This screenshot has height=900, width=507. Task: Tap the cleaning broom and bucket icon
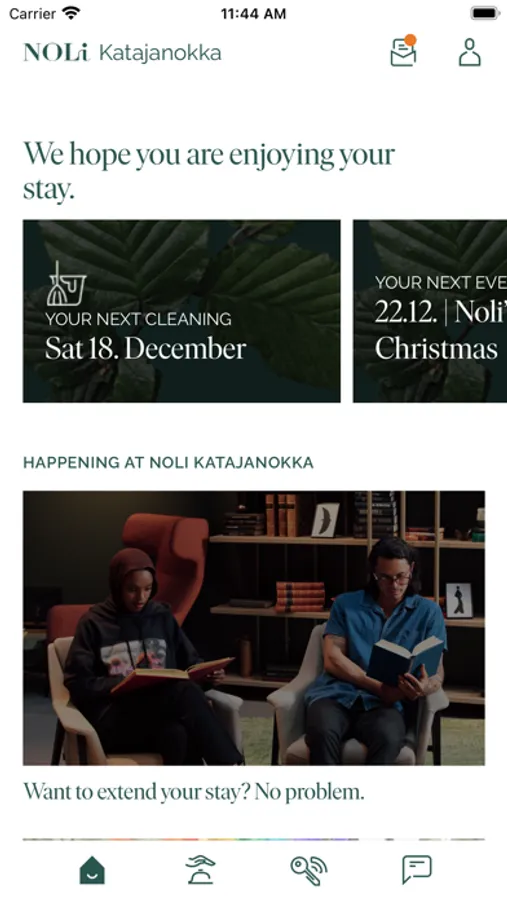(x=66, y=284)
